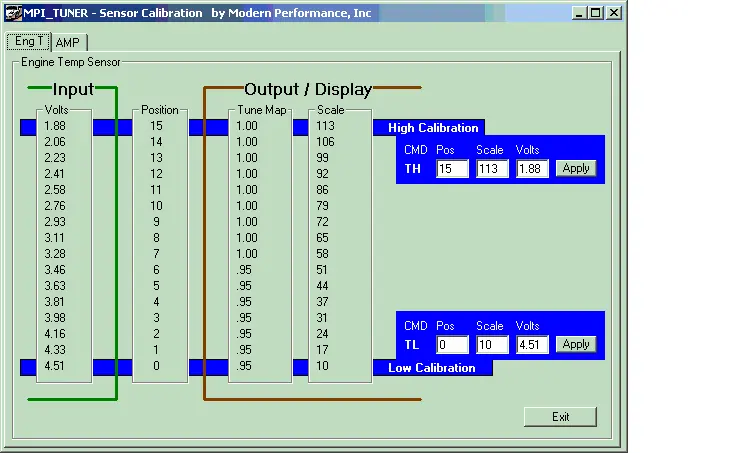The image size is (730, 453).
Task: Click the Exit button
Action: (x=560, y=417)
